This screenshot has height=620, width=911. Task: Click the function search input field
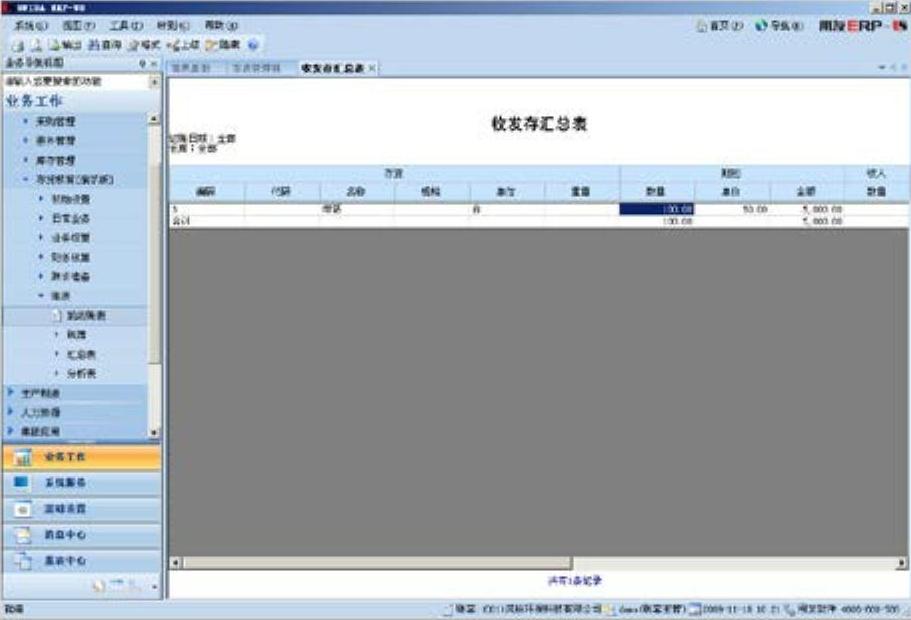point(75,81)
